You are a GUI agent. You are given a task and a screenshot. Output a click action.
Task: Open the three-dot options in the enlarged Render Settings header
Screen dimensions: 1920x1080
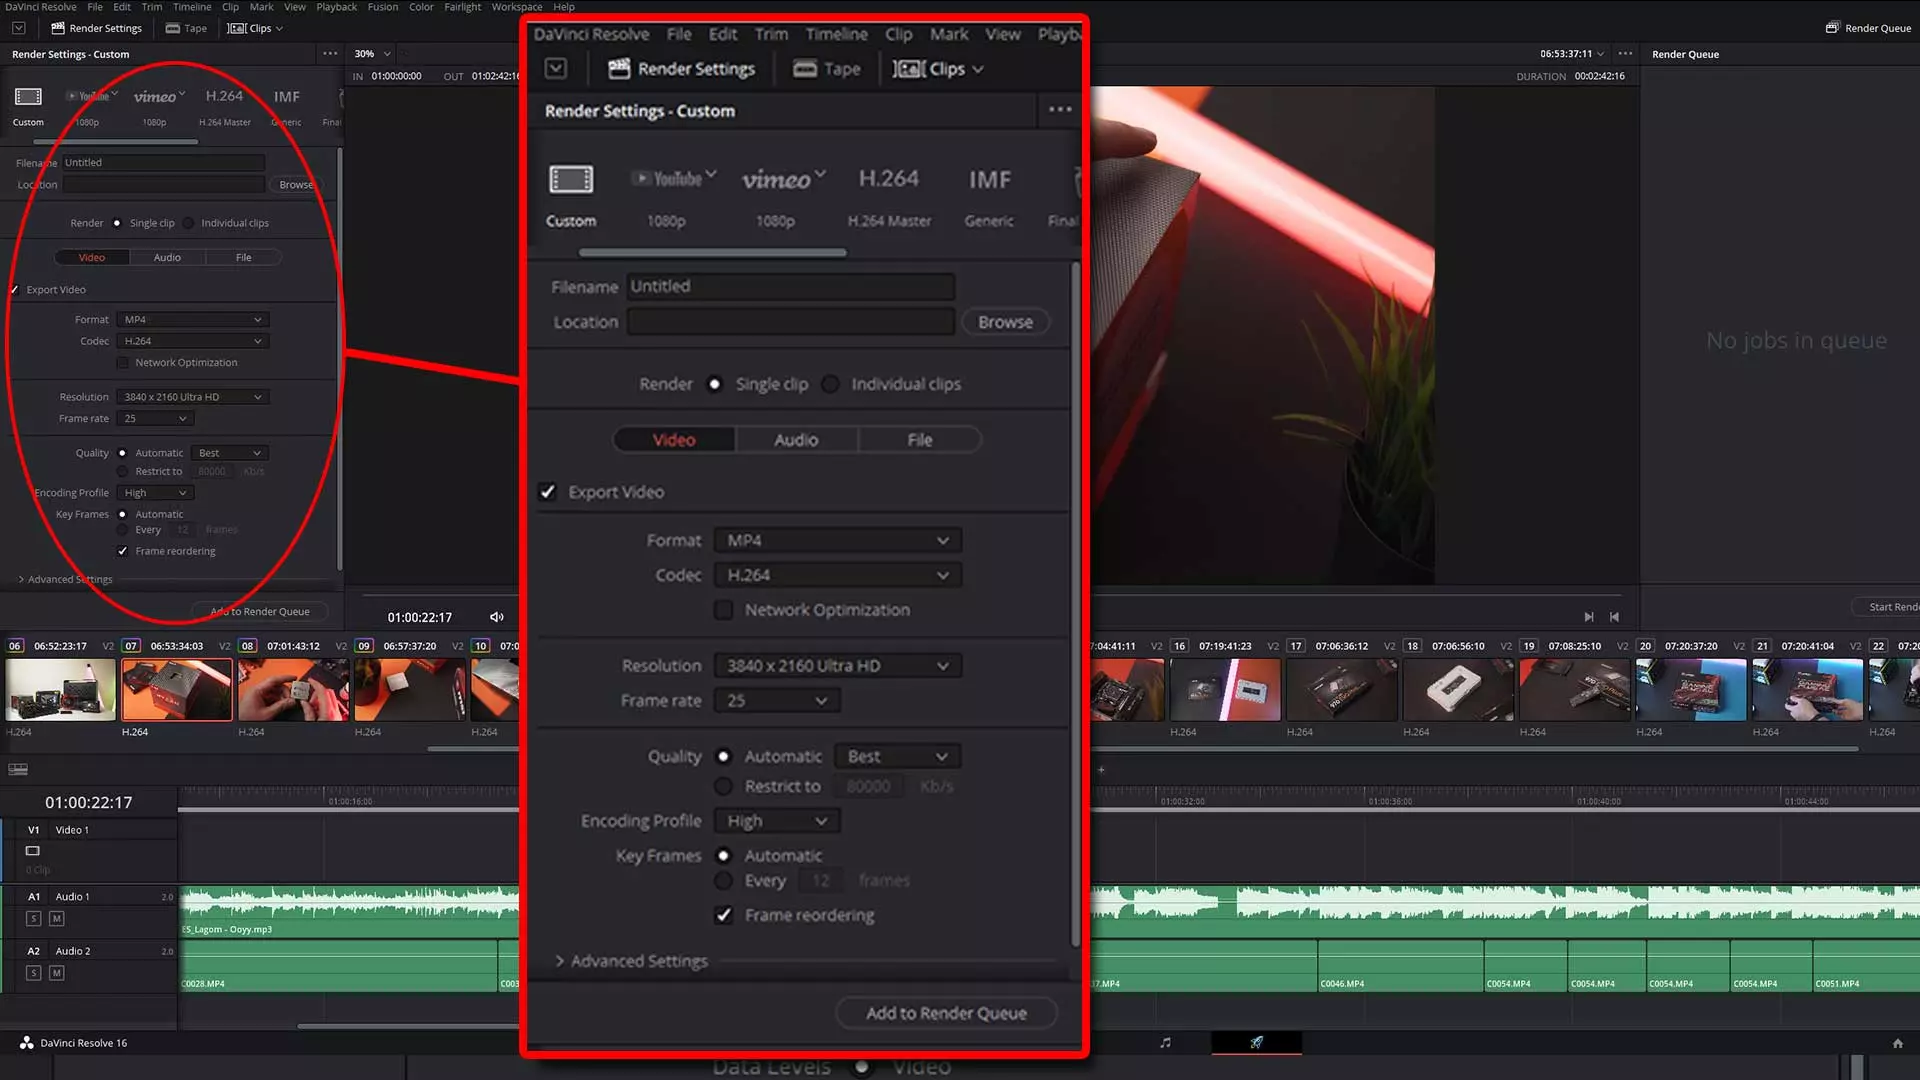1060,110
